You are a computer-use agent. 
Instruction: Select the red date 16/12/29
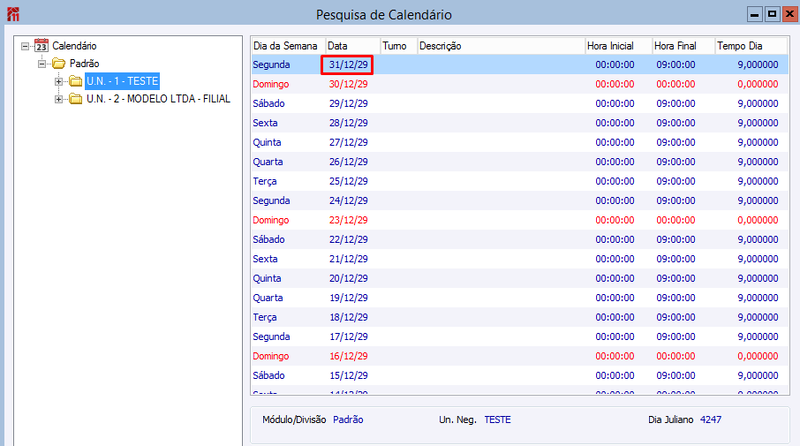[348, 356]
